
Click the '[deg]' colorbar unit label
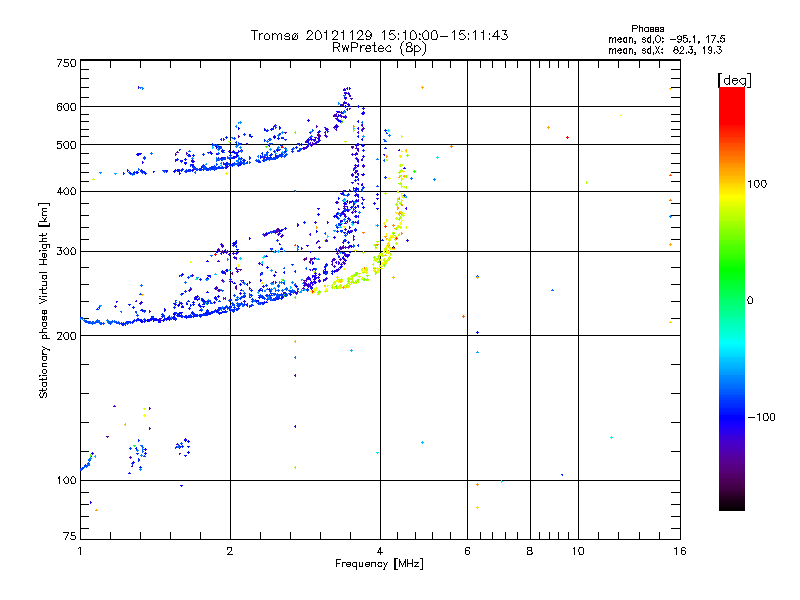point(734,80)
